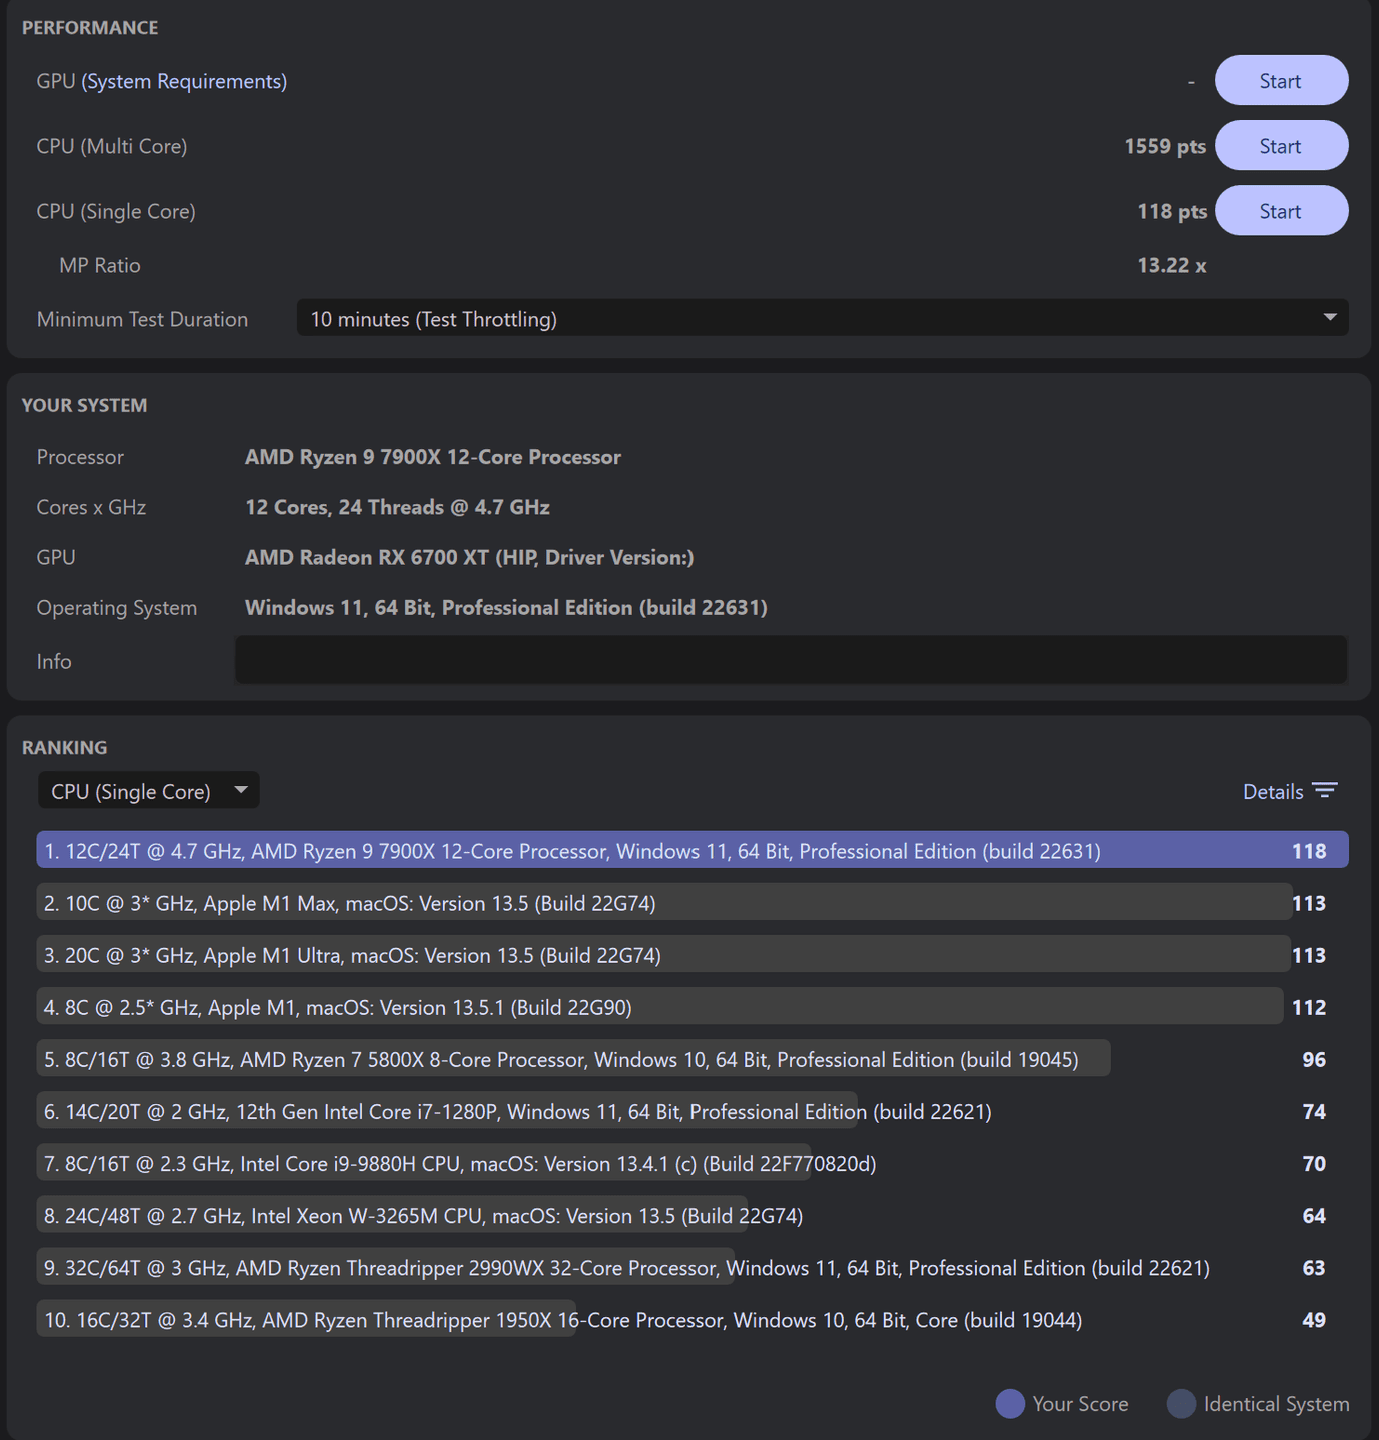The height and width of the screenshot is (1440, 1379).
Task: Start the CPU Multi Core benchmark
Action: (1281, 146)
